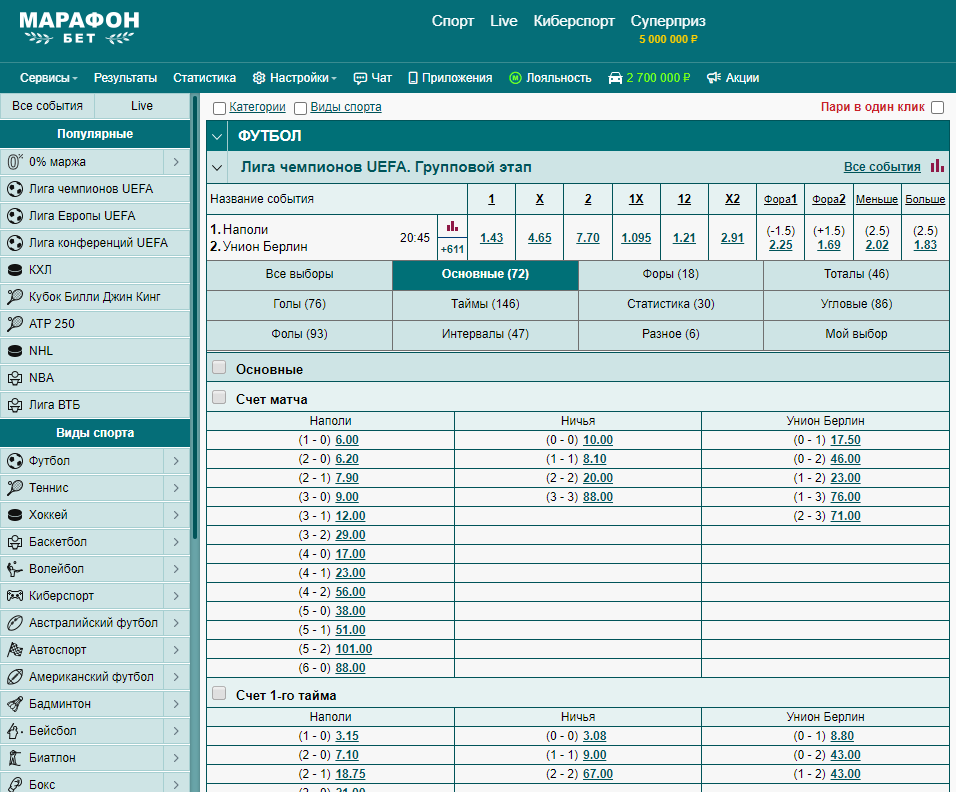Click the shuttlecock icon by Бадминтон
Viewport: 956px width, 792px height.
pos(15,704)
